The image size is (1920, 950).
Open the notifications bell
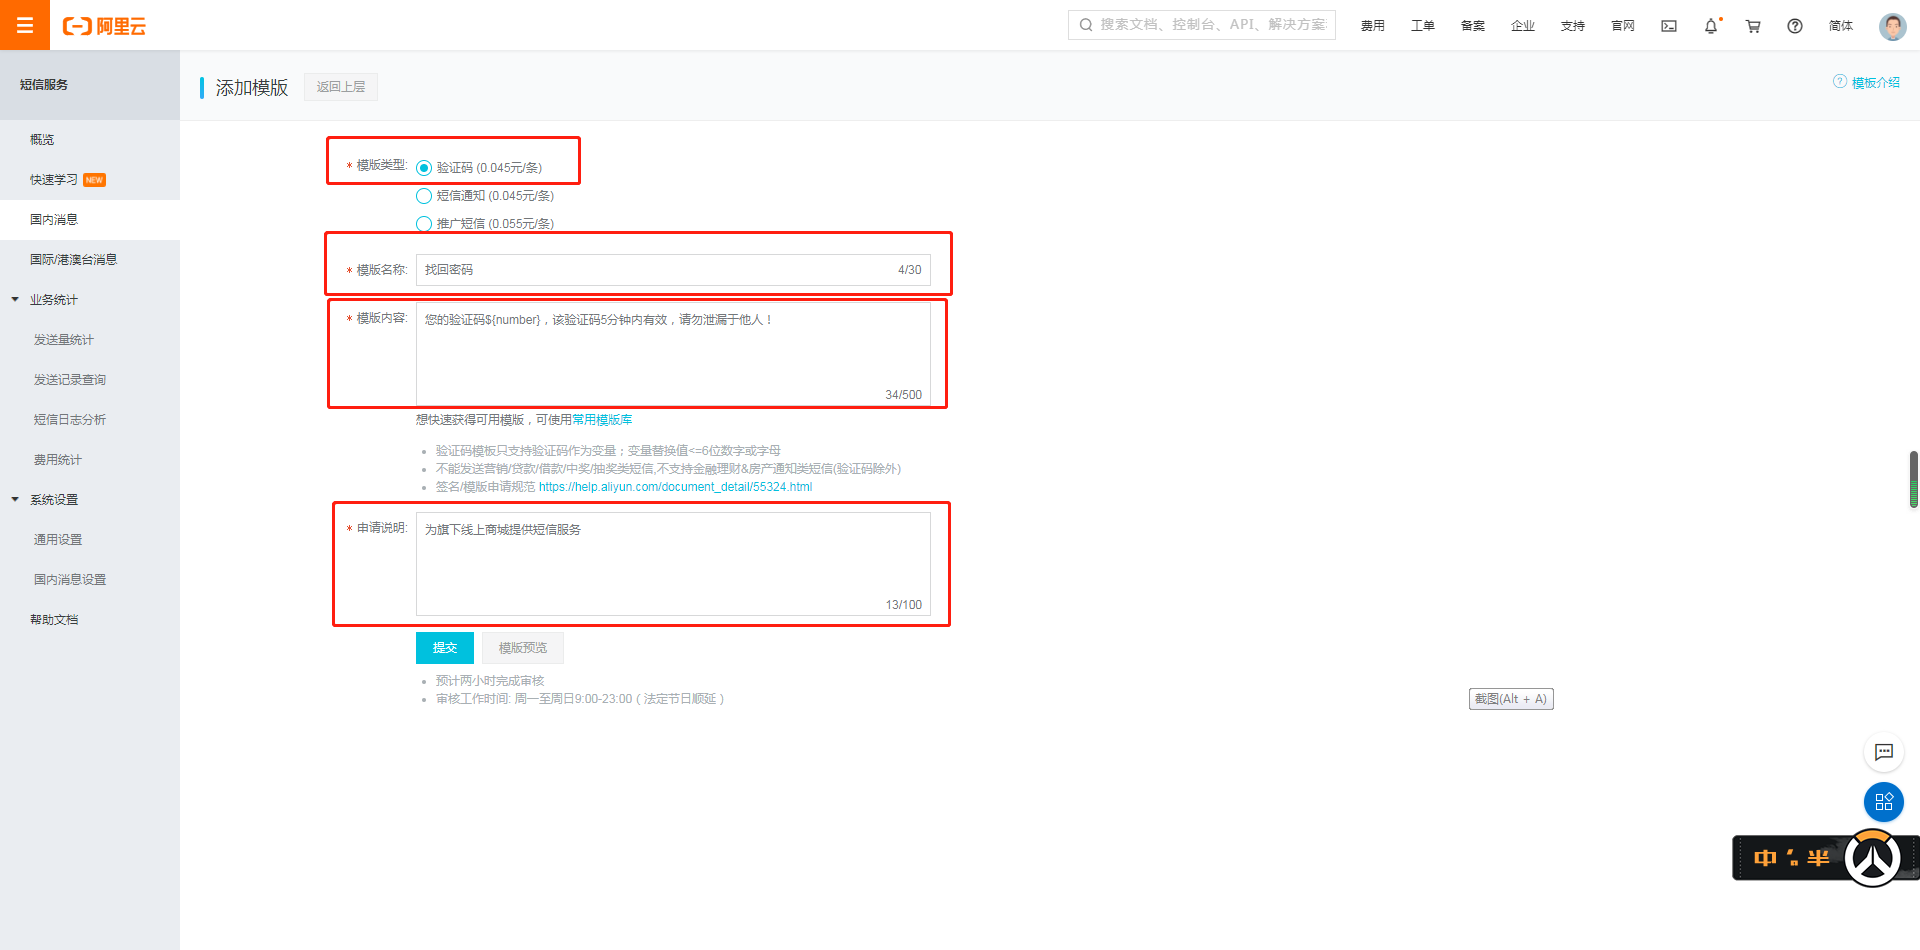pos(1711,26)
